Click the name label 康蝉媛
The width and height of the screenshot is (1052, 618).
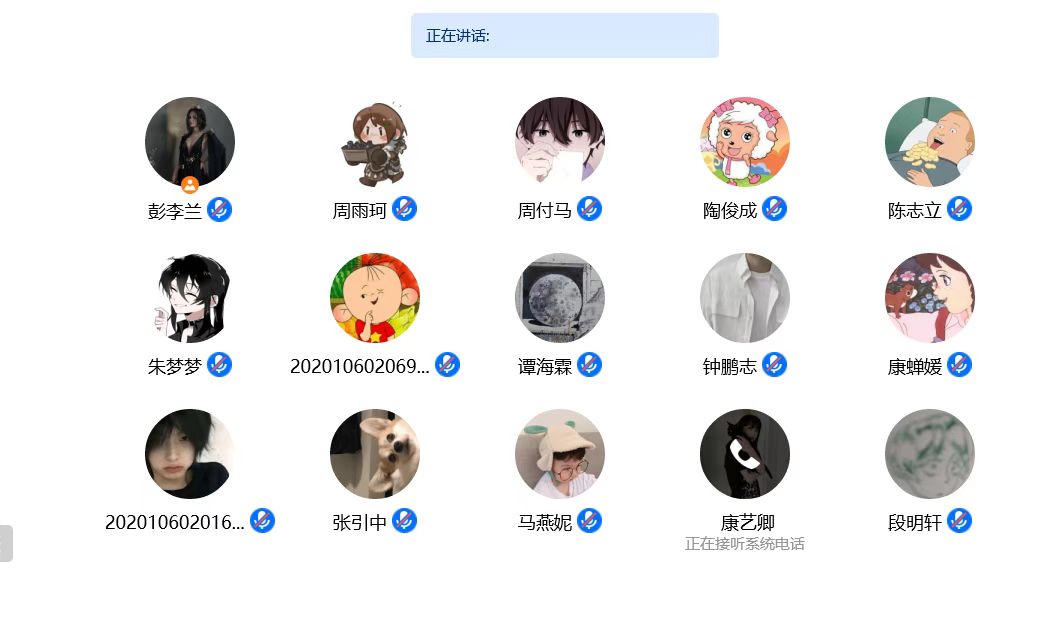coord(914,366)
